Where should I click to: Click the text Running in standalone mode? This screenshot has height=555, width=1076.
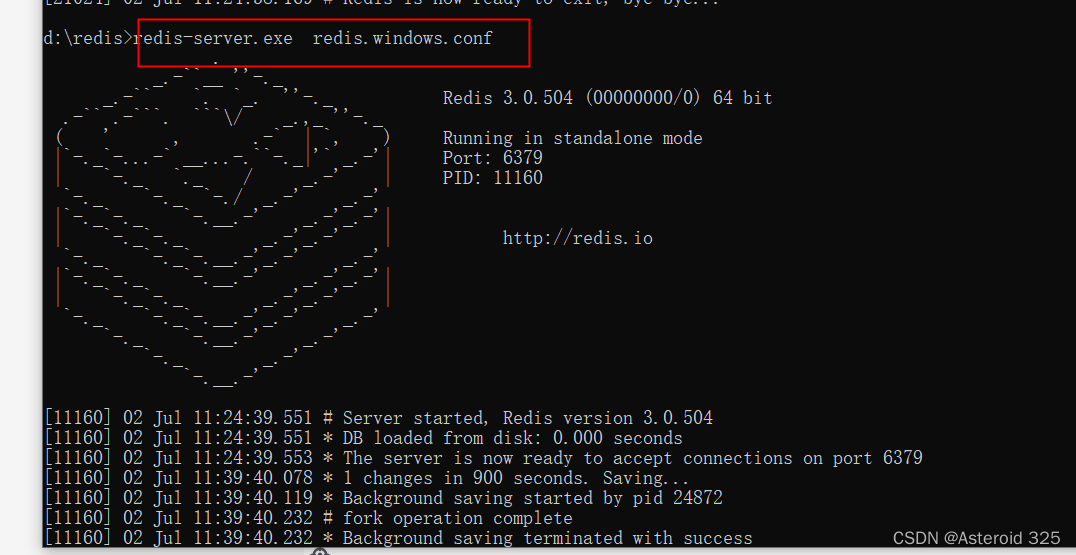572,138
